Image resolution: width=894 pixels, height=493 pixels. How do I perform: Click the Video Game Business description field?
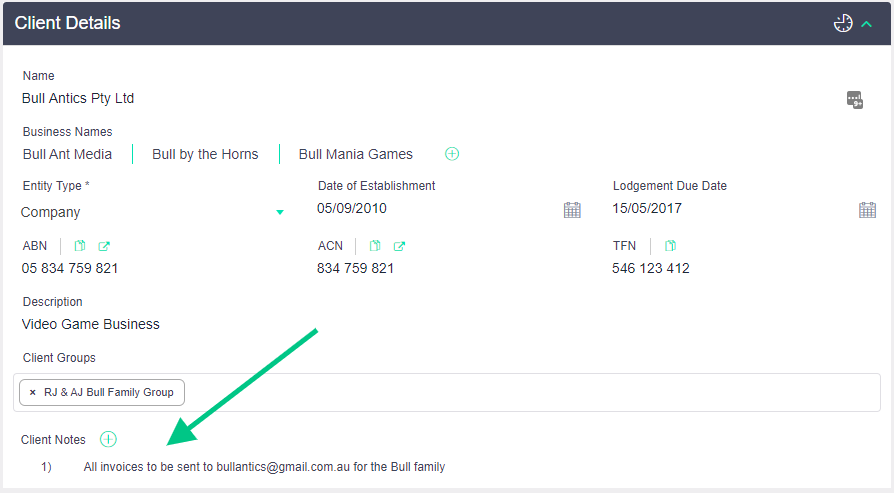point(91,324)
